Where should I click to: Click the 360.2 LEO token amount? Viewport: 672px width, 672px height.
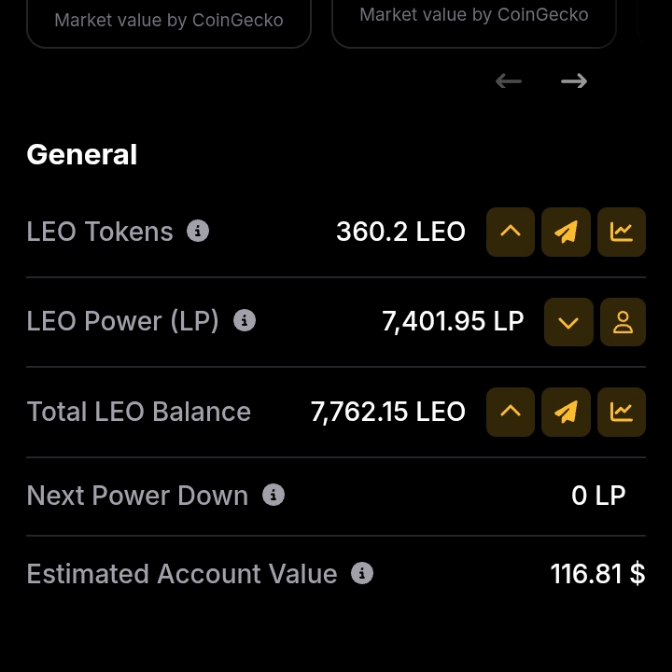pyautogui.click(x=400, y=232)
